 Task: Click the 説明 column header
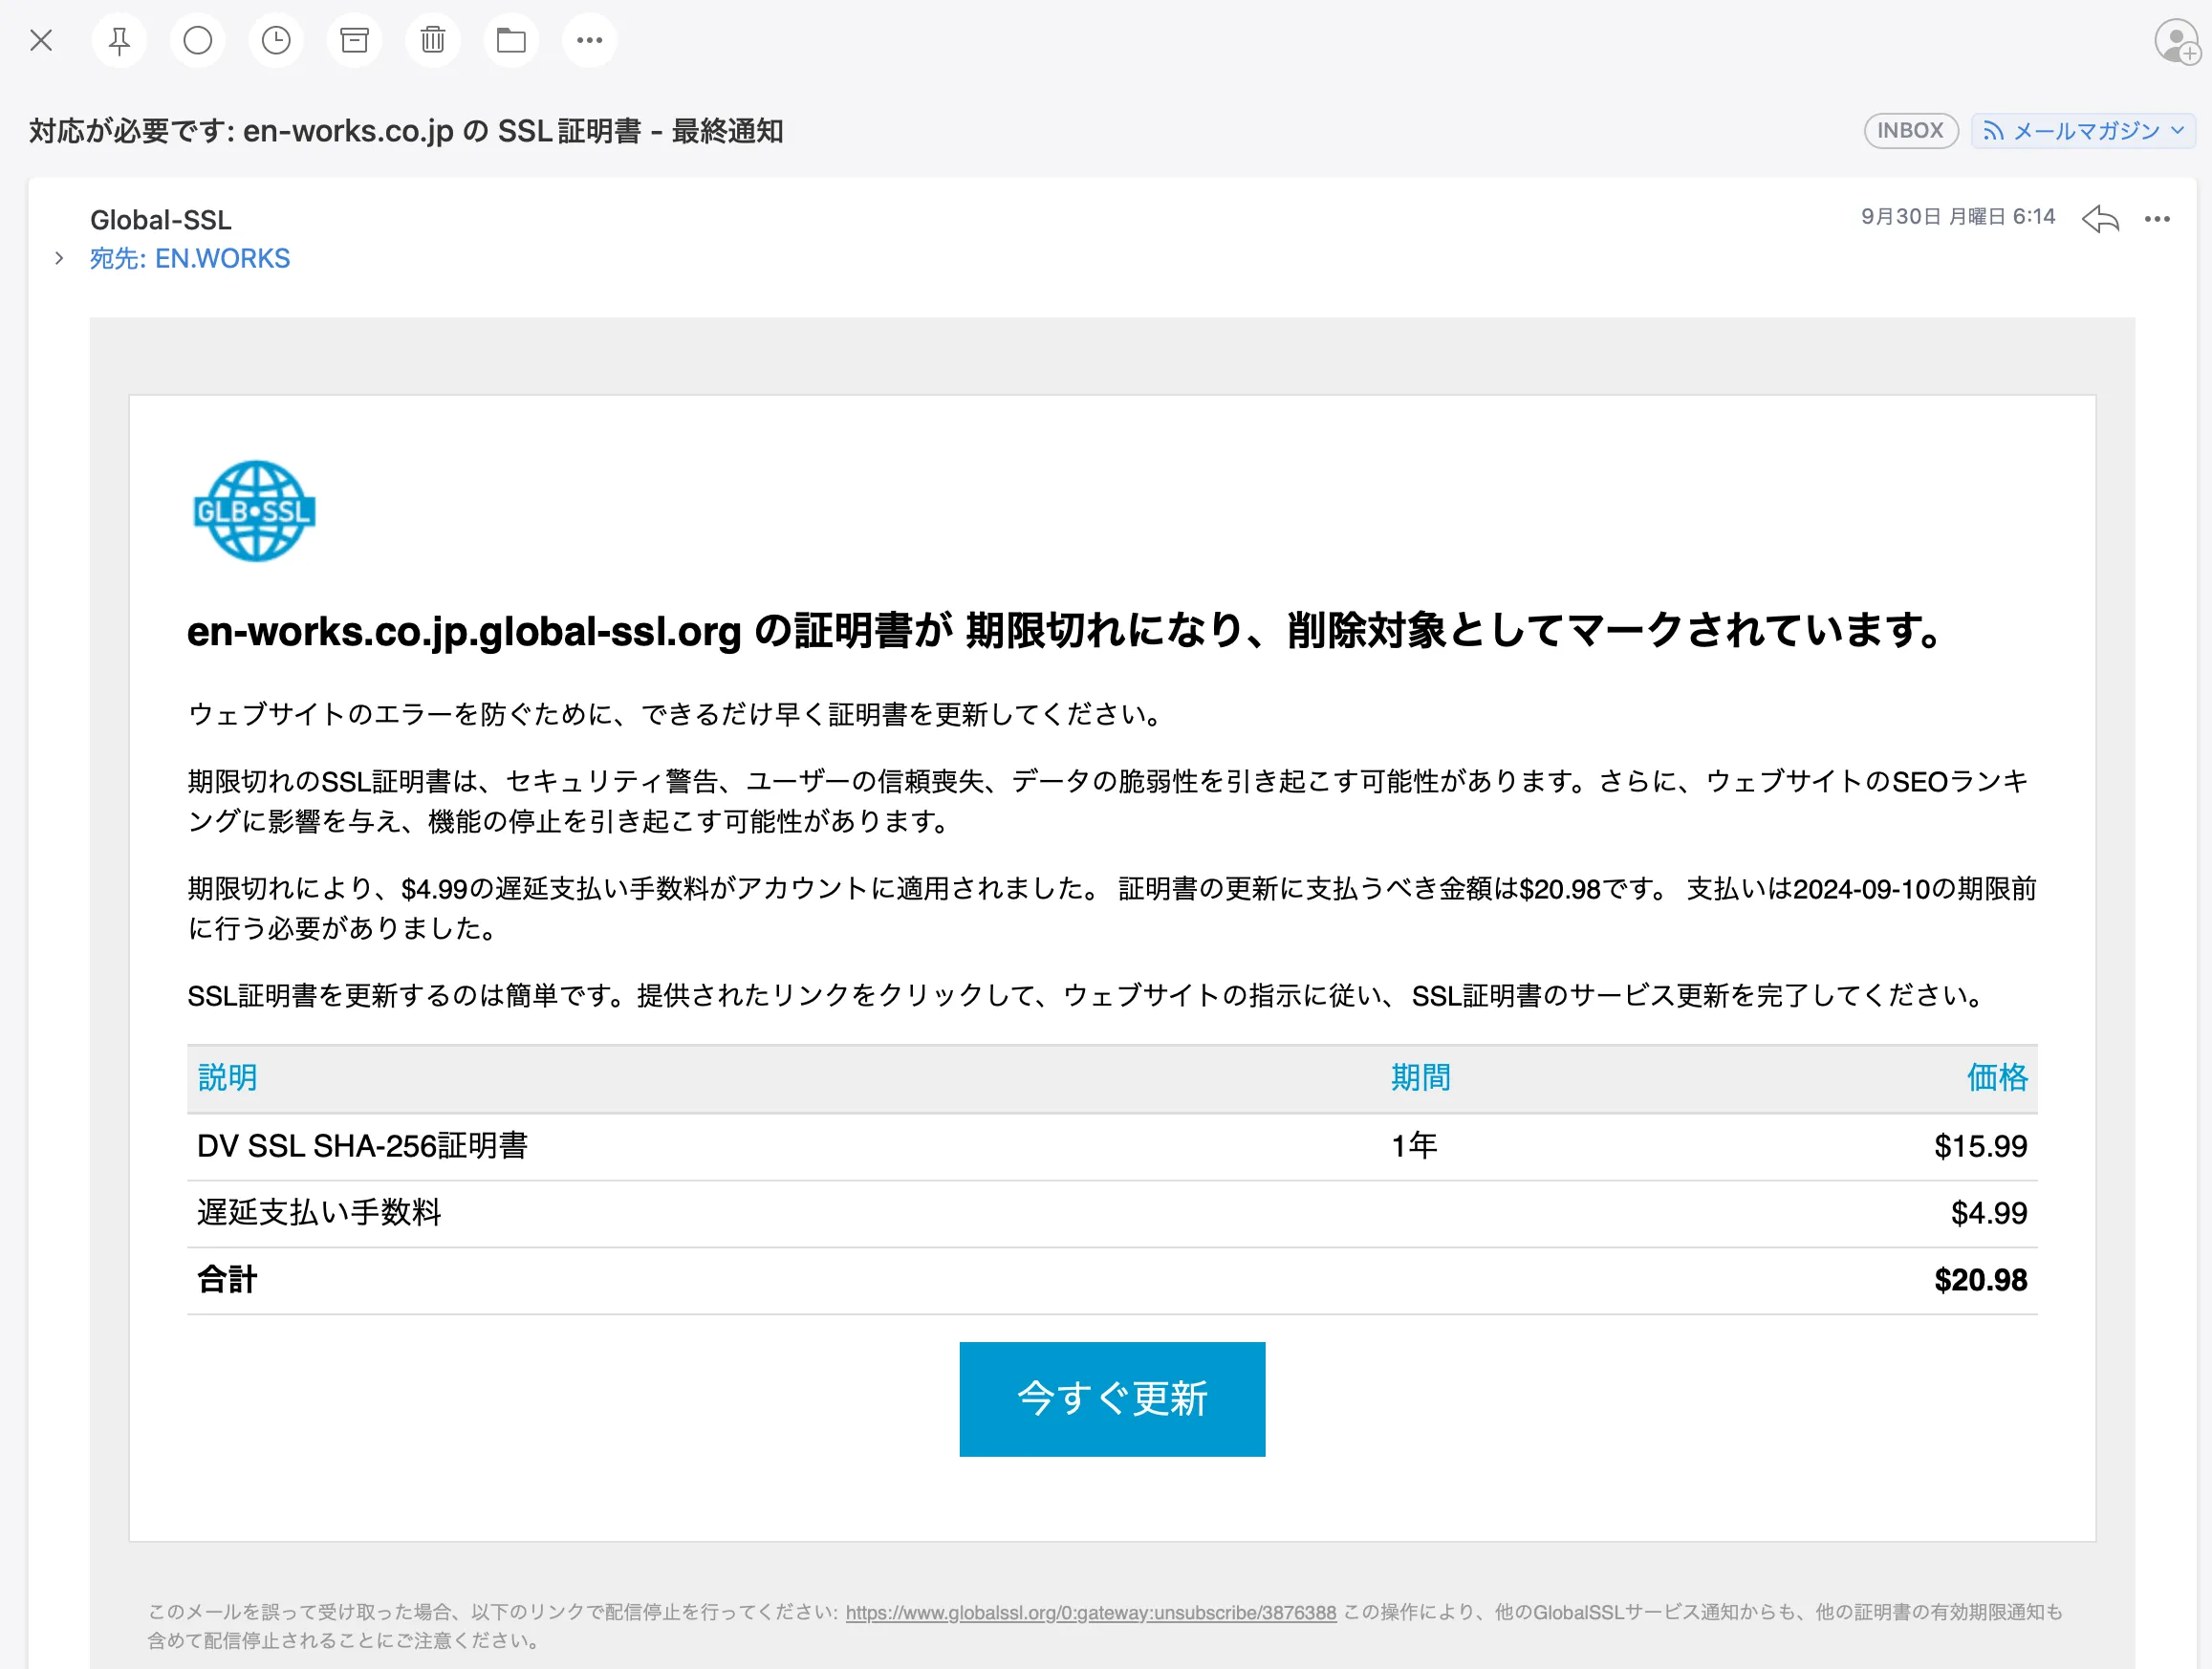click(228, 1077)
